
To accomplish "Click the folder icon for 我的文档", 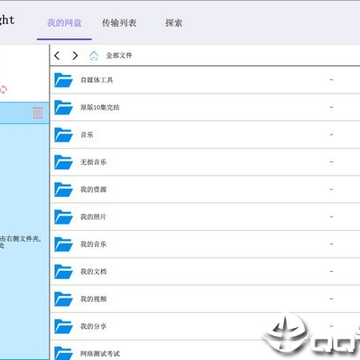I will point(63,271).
